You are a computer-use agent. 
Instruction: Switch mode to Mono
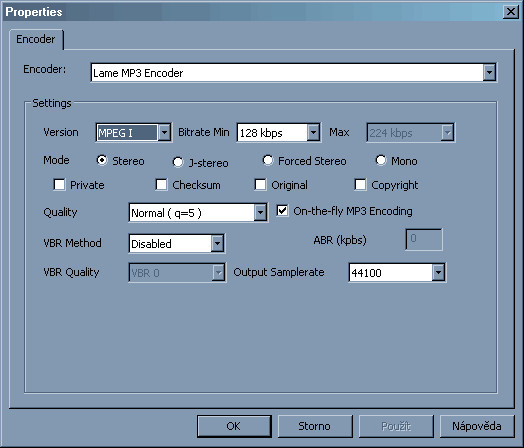point(381,161)
